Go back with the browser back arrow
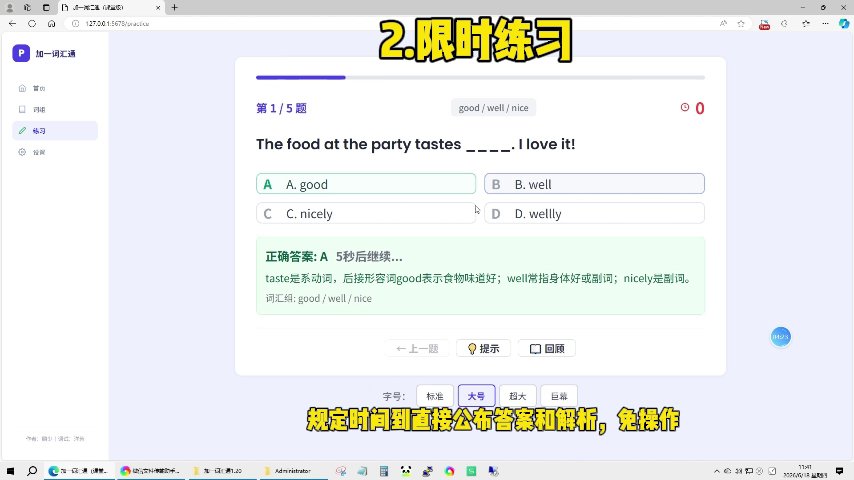 [13, 23]
